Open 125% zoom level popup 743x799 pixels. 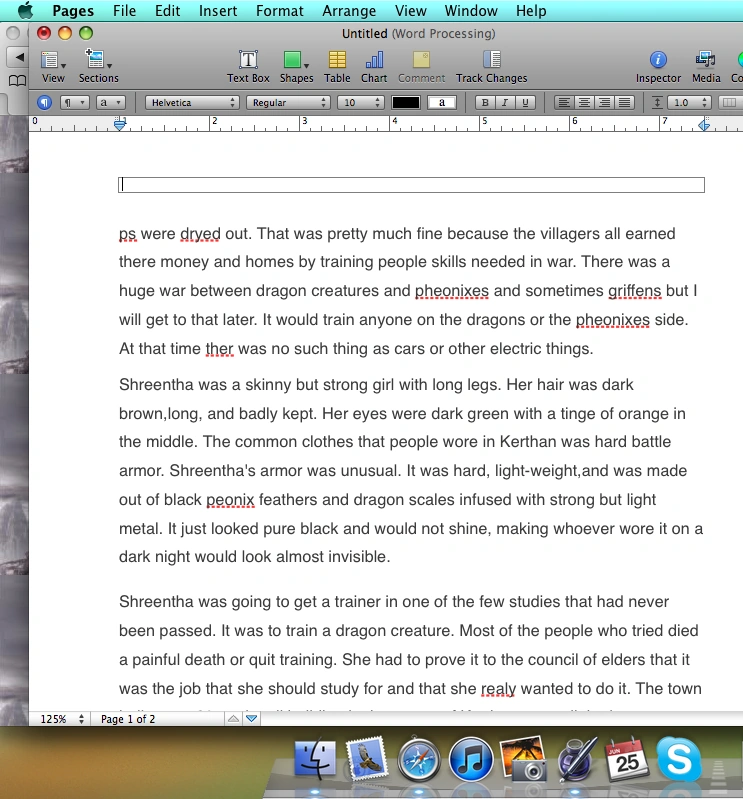click(x=62, y=718)
